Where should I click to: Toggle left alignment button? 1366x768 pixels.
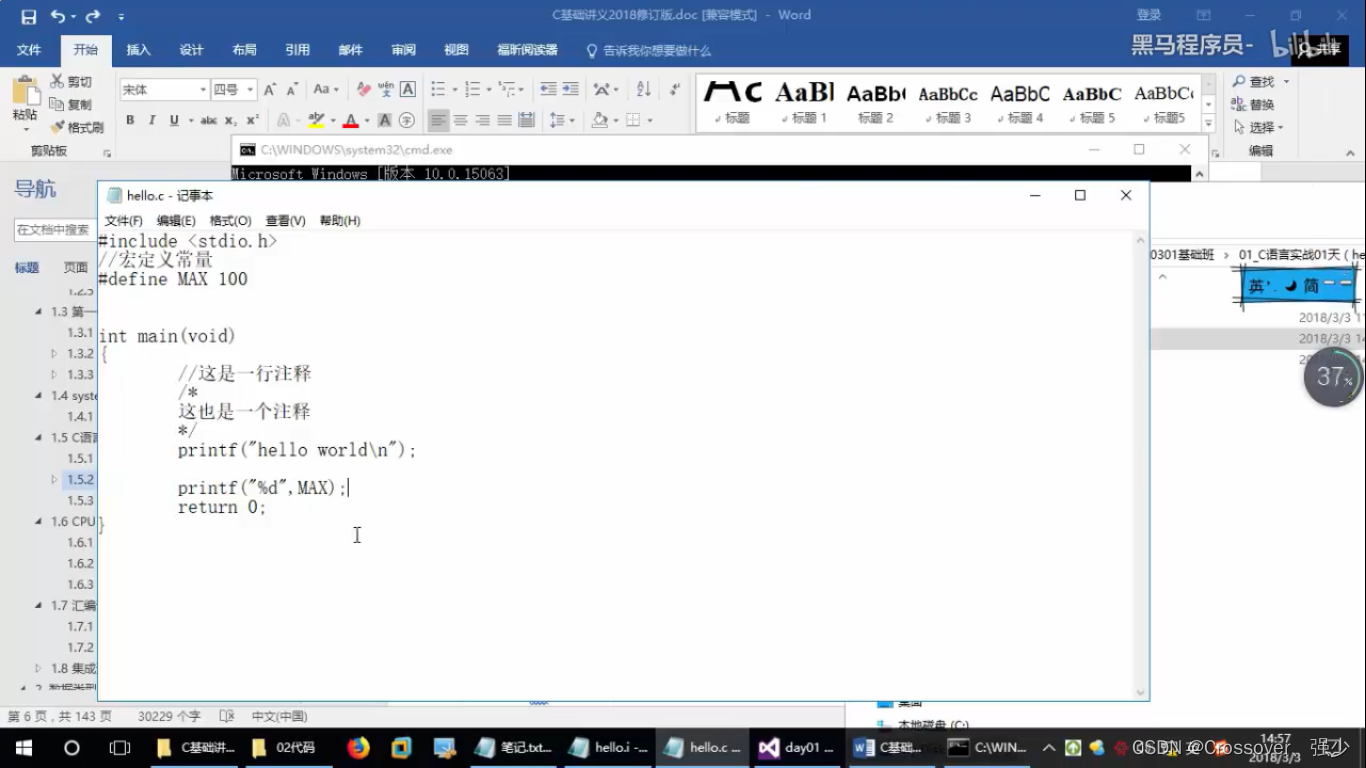[439, 120]
